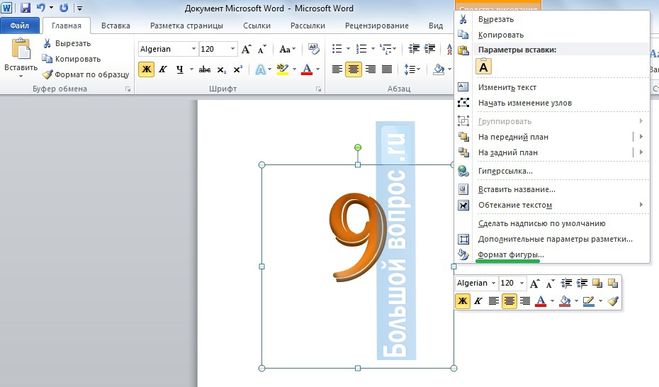Toggle italic К in the ribbon
This screenshot has height=387, width=659.
pyautogui.click(x=163, y=69)
